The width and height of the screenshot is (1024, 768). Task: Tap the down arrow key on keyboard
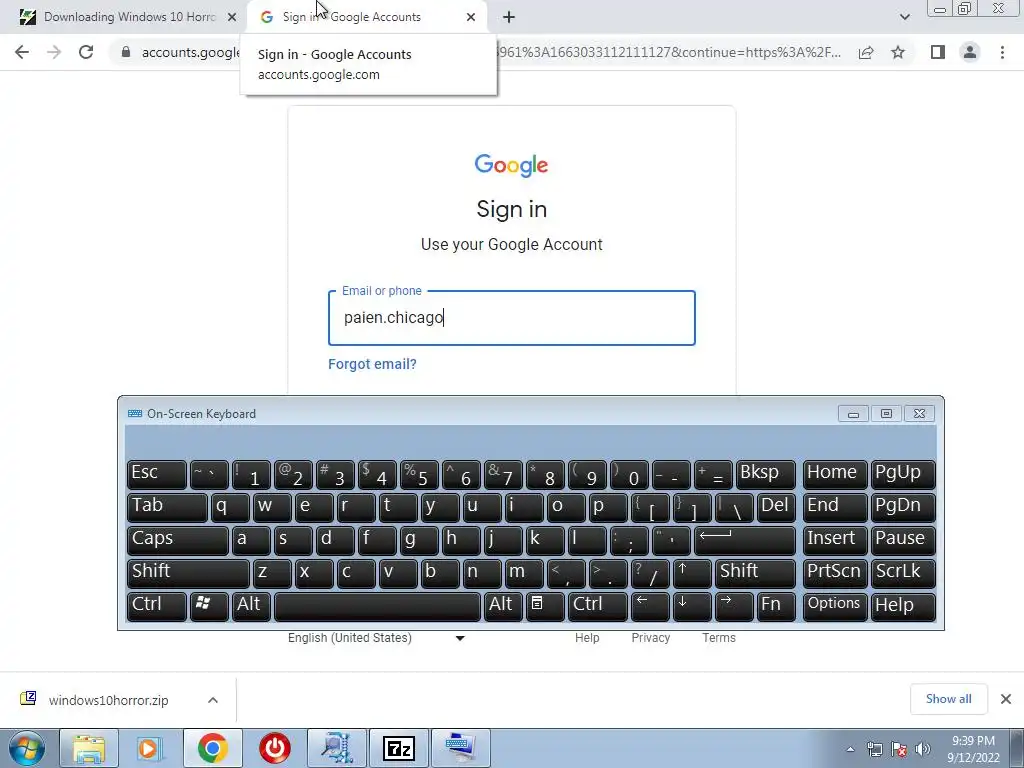(692, 606)
